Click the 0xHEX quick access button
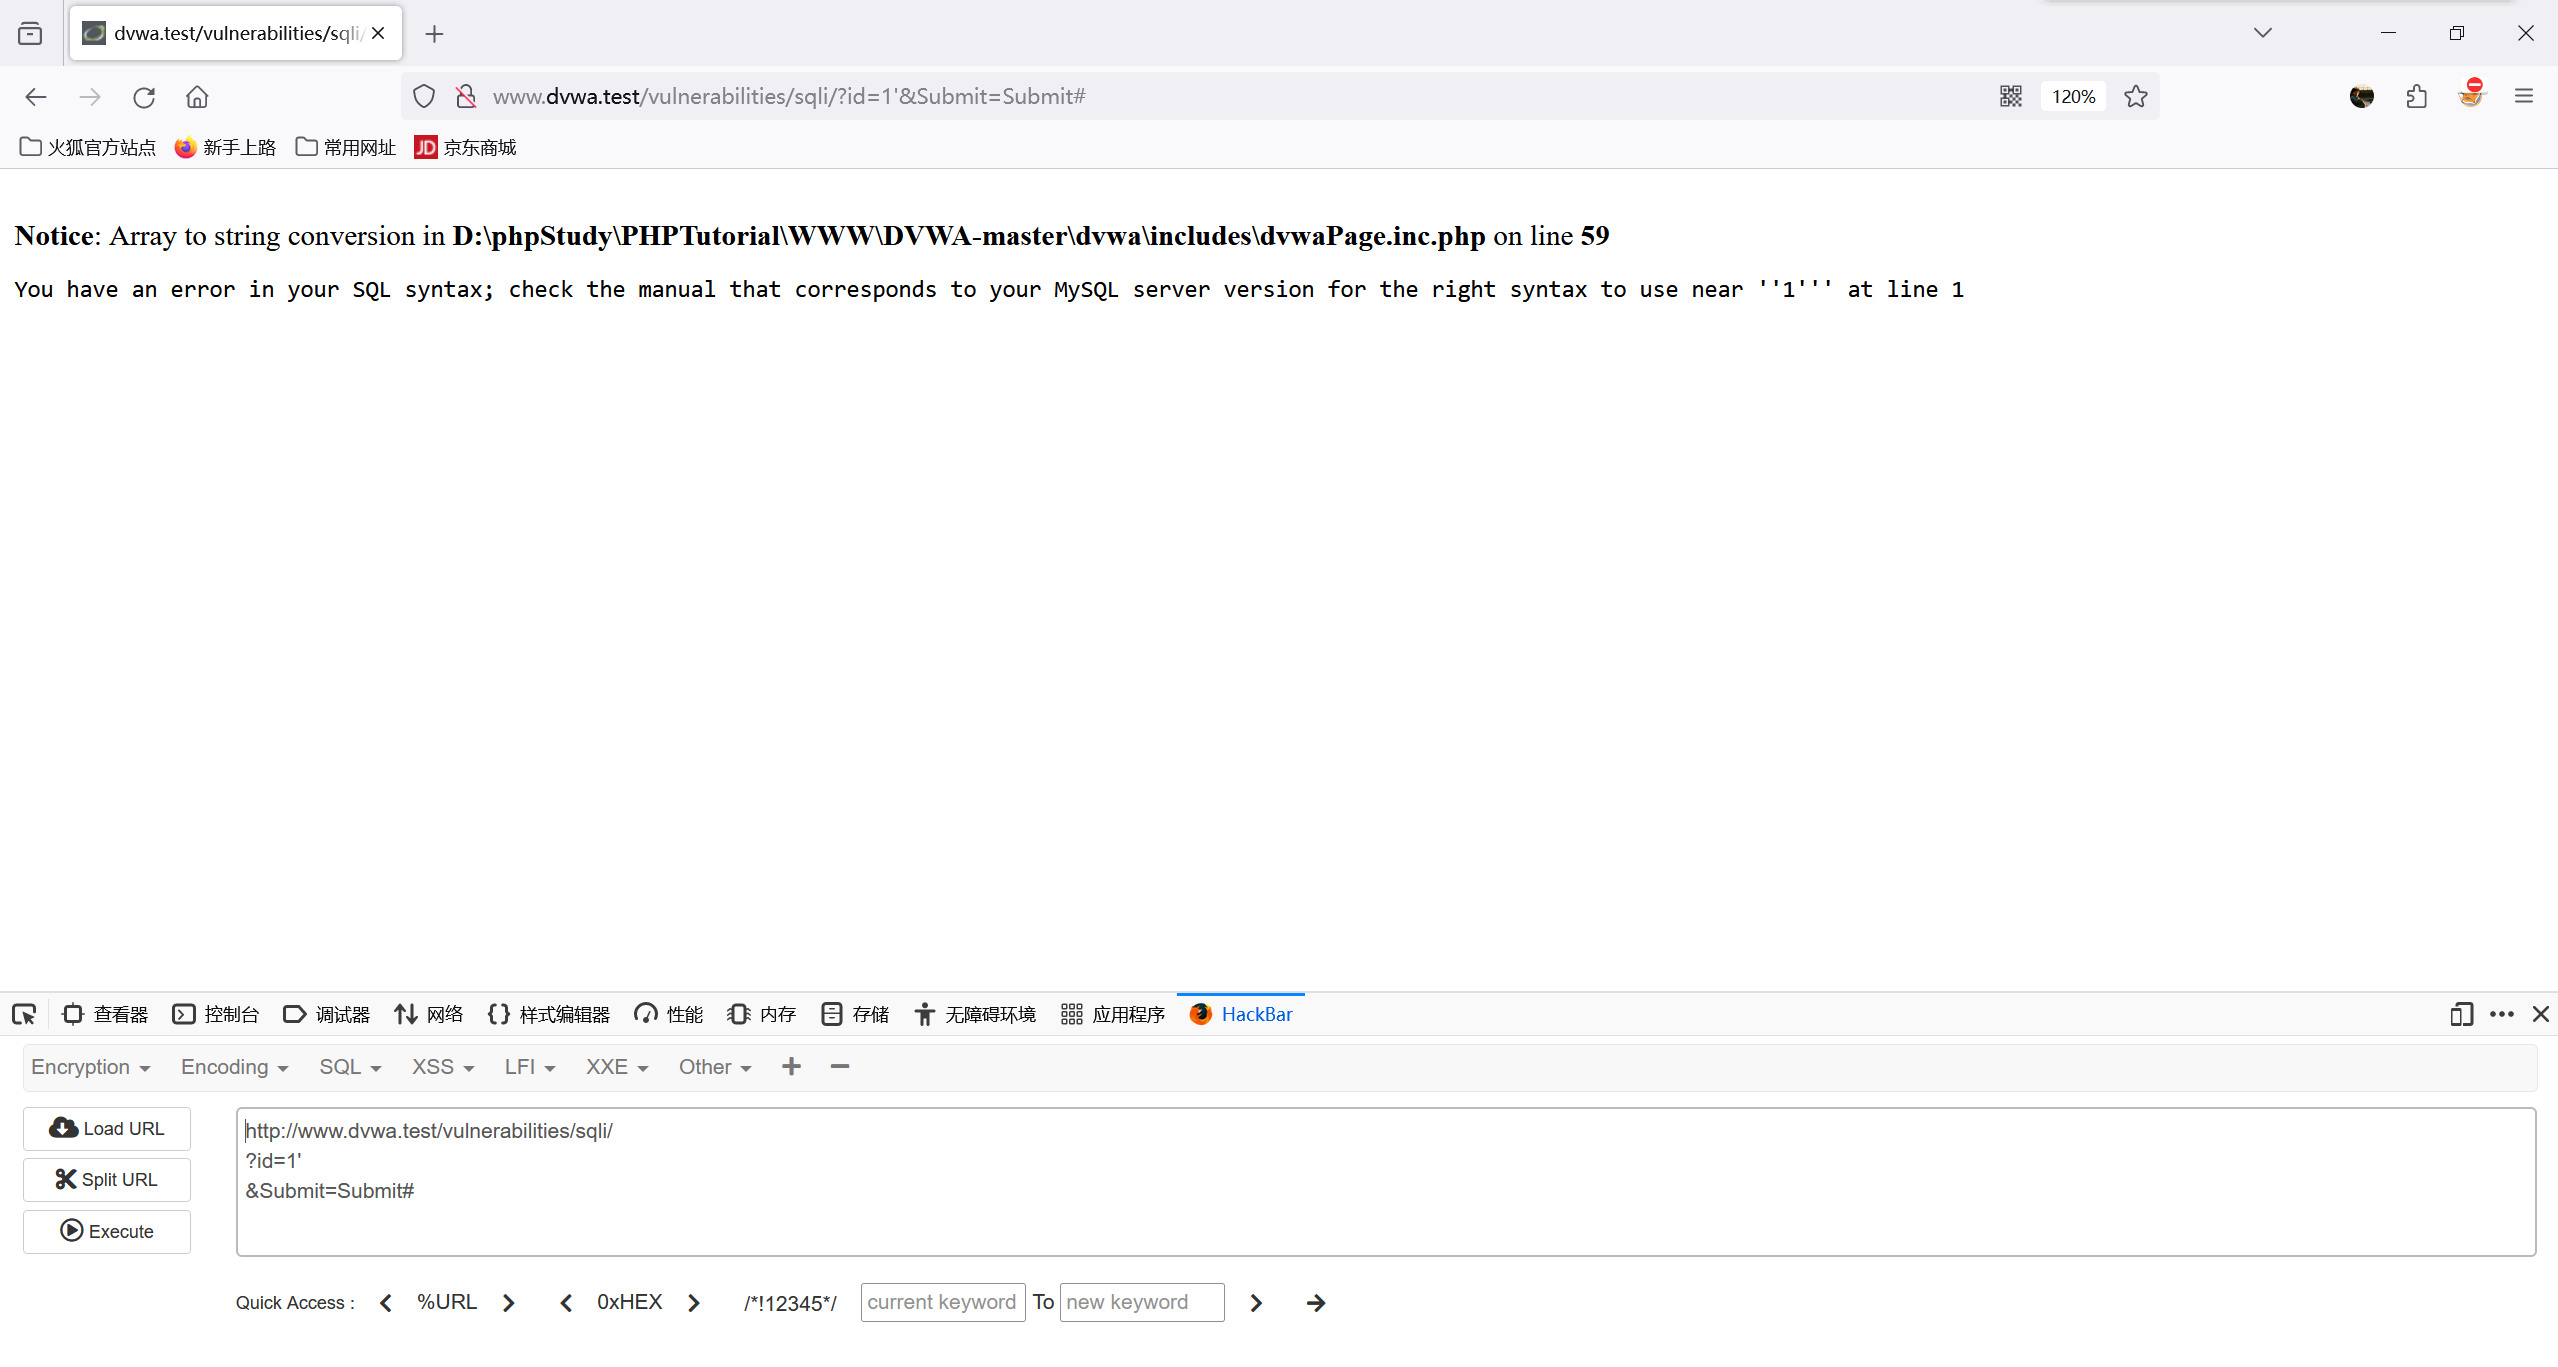Viewport: 2558px width, 1367px height. (x=629, y=1303)
